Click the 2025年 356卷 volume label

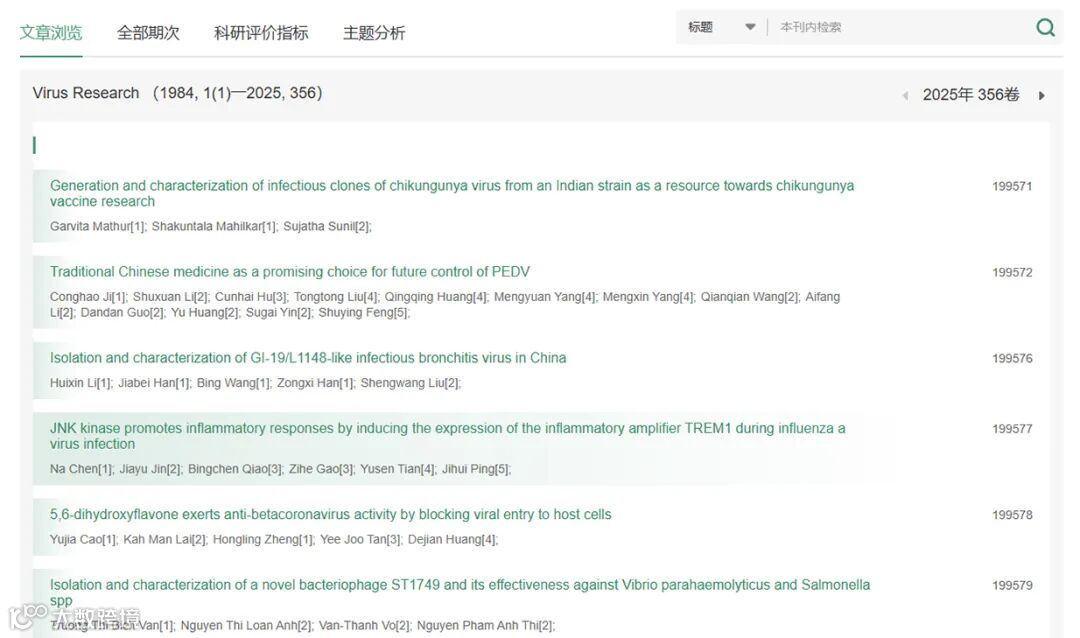point(971,95)
